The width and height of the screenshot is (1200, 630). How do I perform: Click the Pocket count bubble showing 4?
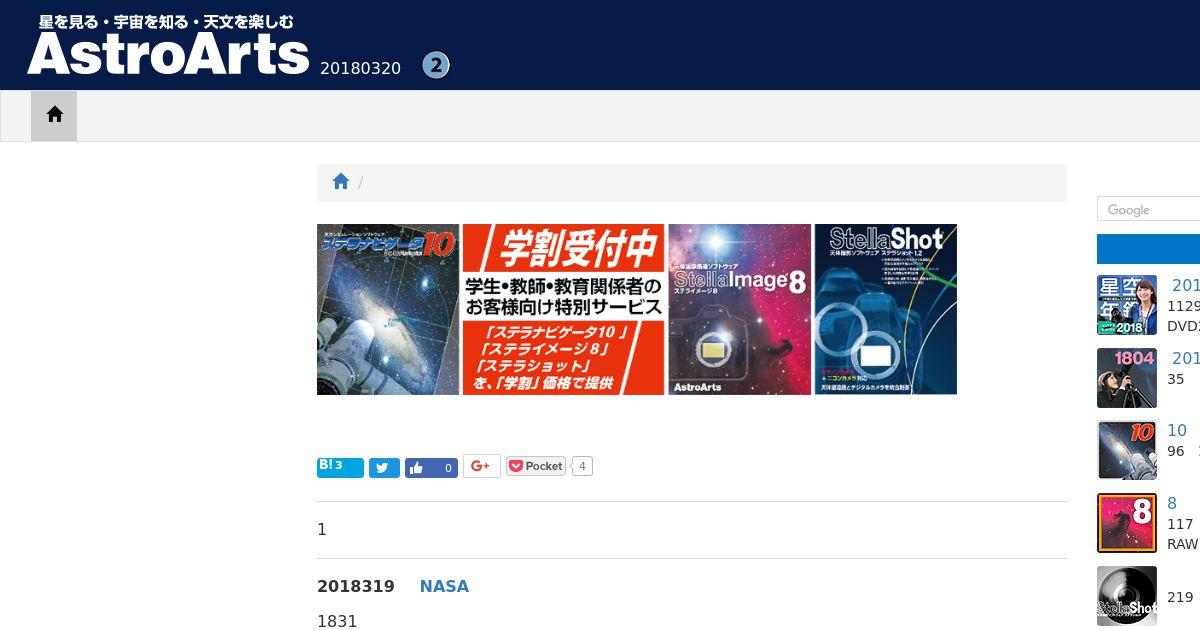pos(582,466)
